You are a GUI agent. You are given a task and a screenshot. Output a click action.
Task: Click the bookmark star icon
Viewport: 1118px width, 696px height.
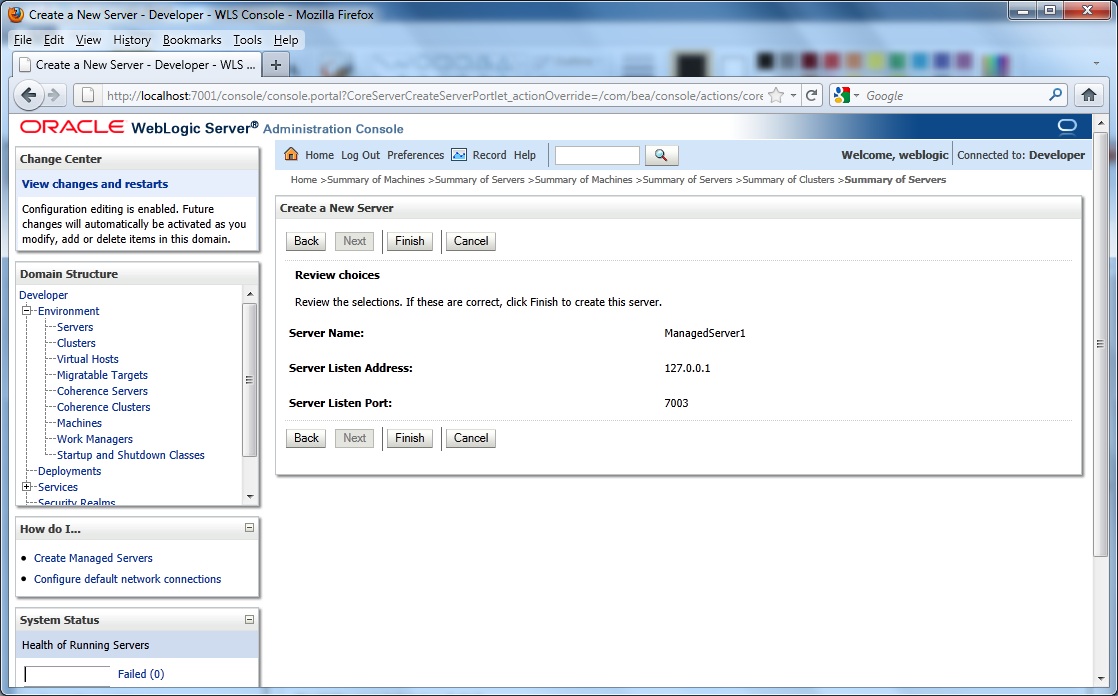pyautogui.click(x=778, y=94)
